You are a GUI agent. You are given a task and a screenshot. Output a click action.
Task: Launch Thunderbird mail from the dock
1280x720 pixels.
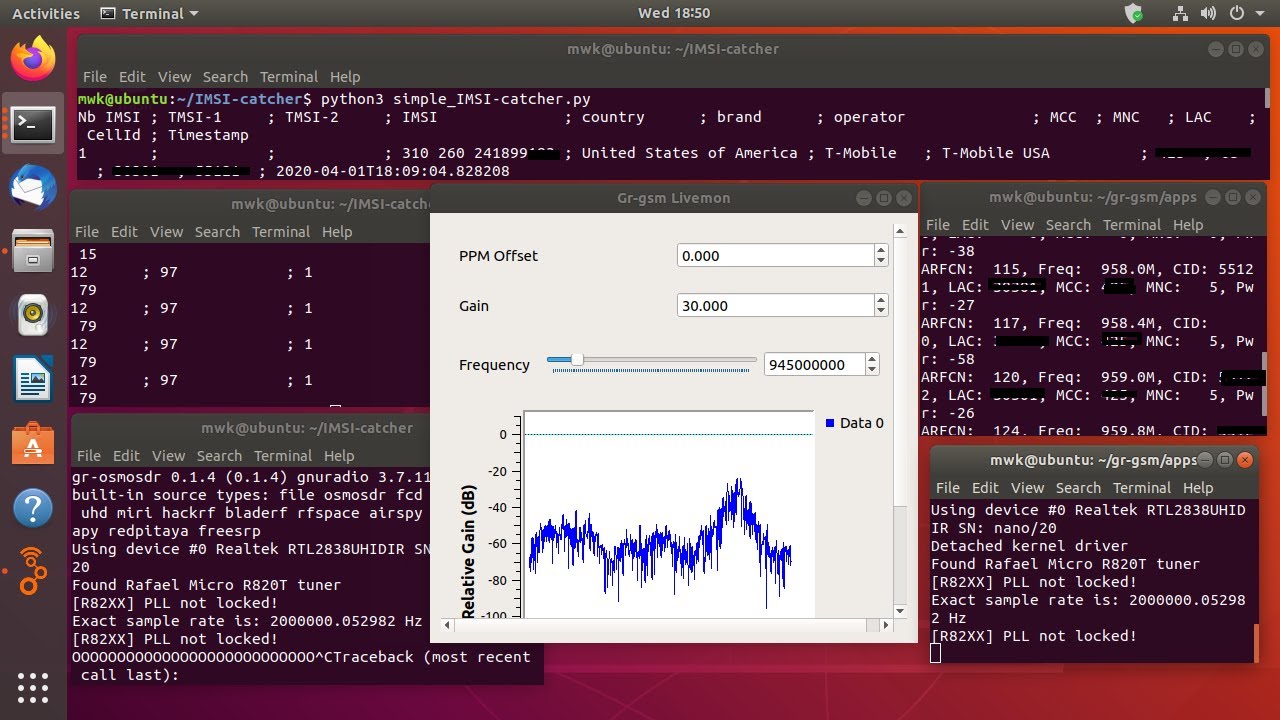pos(33,187)
